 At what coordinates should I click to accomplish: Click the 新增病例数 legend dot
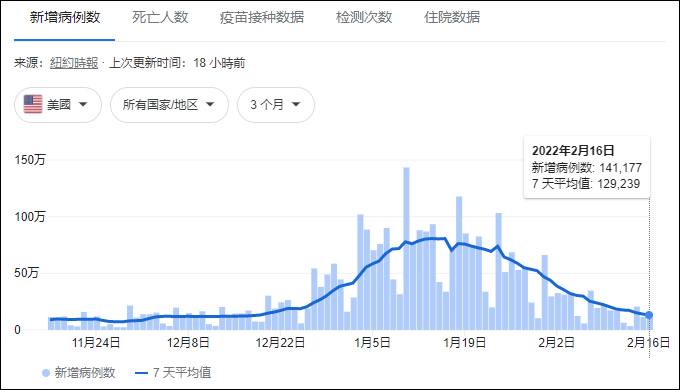pyautogui.click(x=46, y=373)
